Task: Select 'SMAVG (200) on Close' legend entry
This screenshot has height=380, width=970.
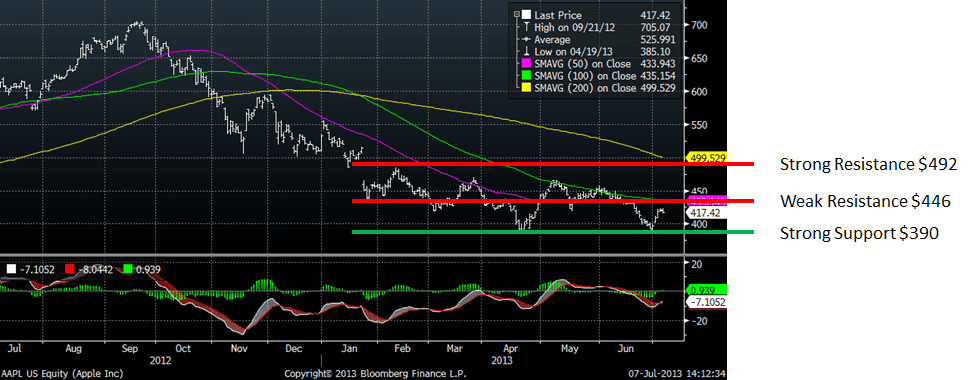Action: (x=585, y=89)
